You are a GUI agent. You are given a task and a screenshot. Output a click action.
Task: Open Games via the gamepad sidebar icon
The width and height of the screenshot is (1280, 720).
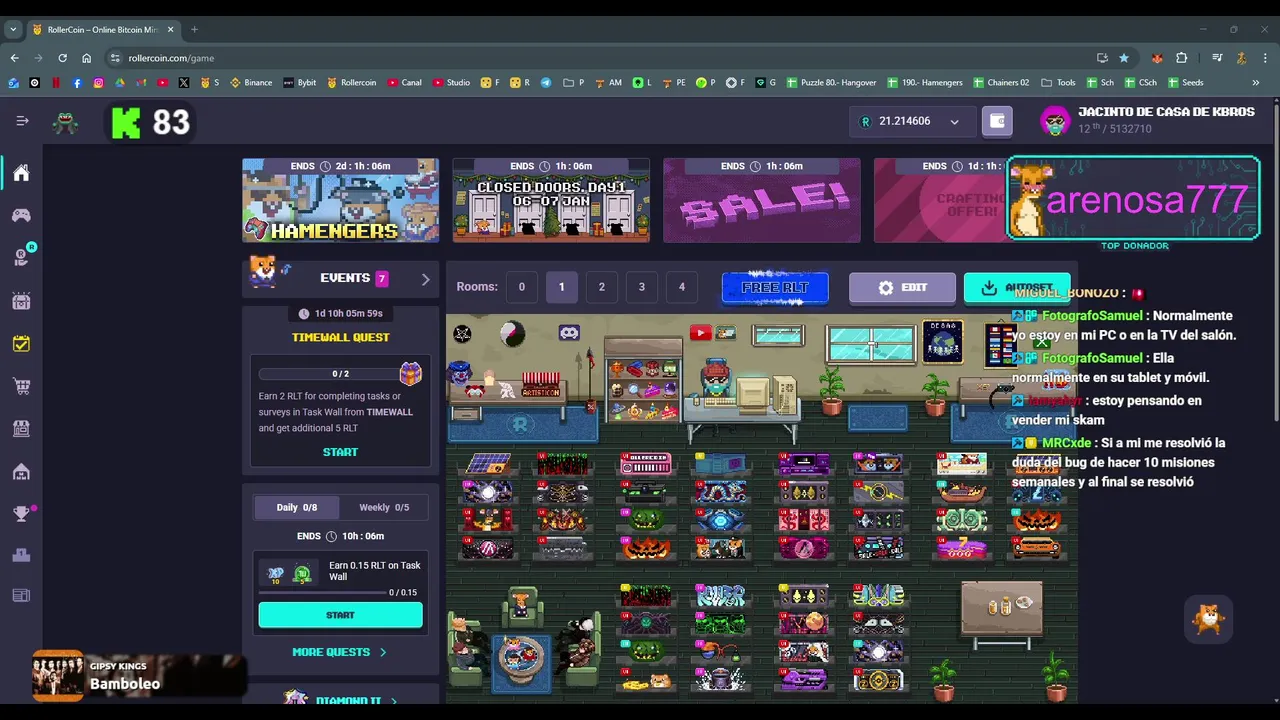[21, 215]
